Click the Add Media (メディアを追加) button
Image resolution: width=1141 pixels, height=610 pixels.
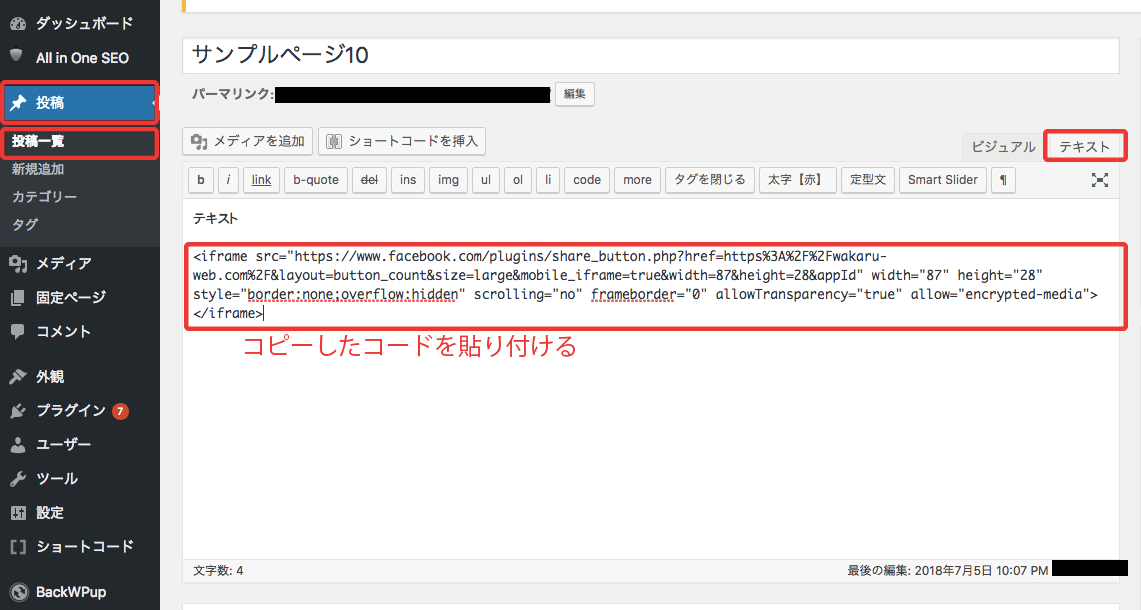[x=248, y=141]
